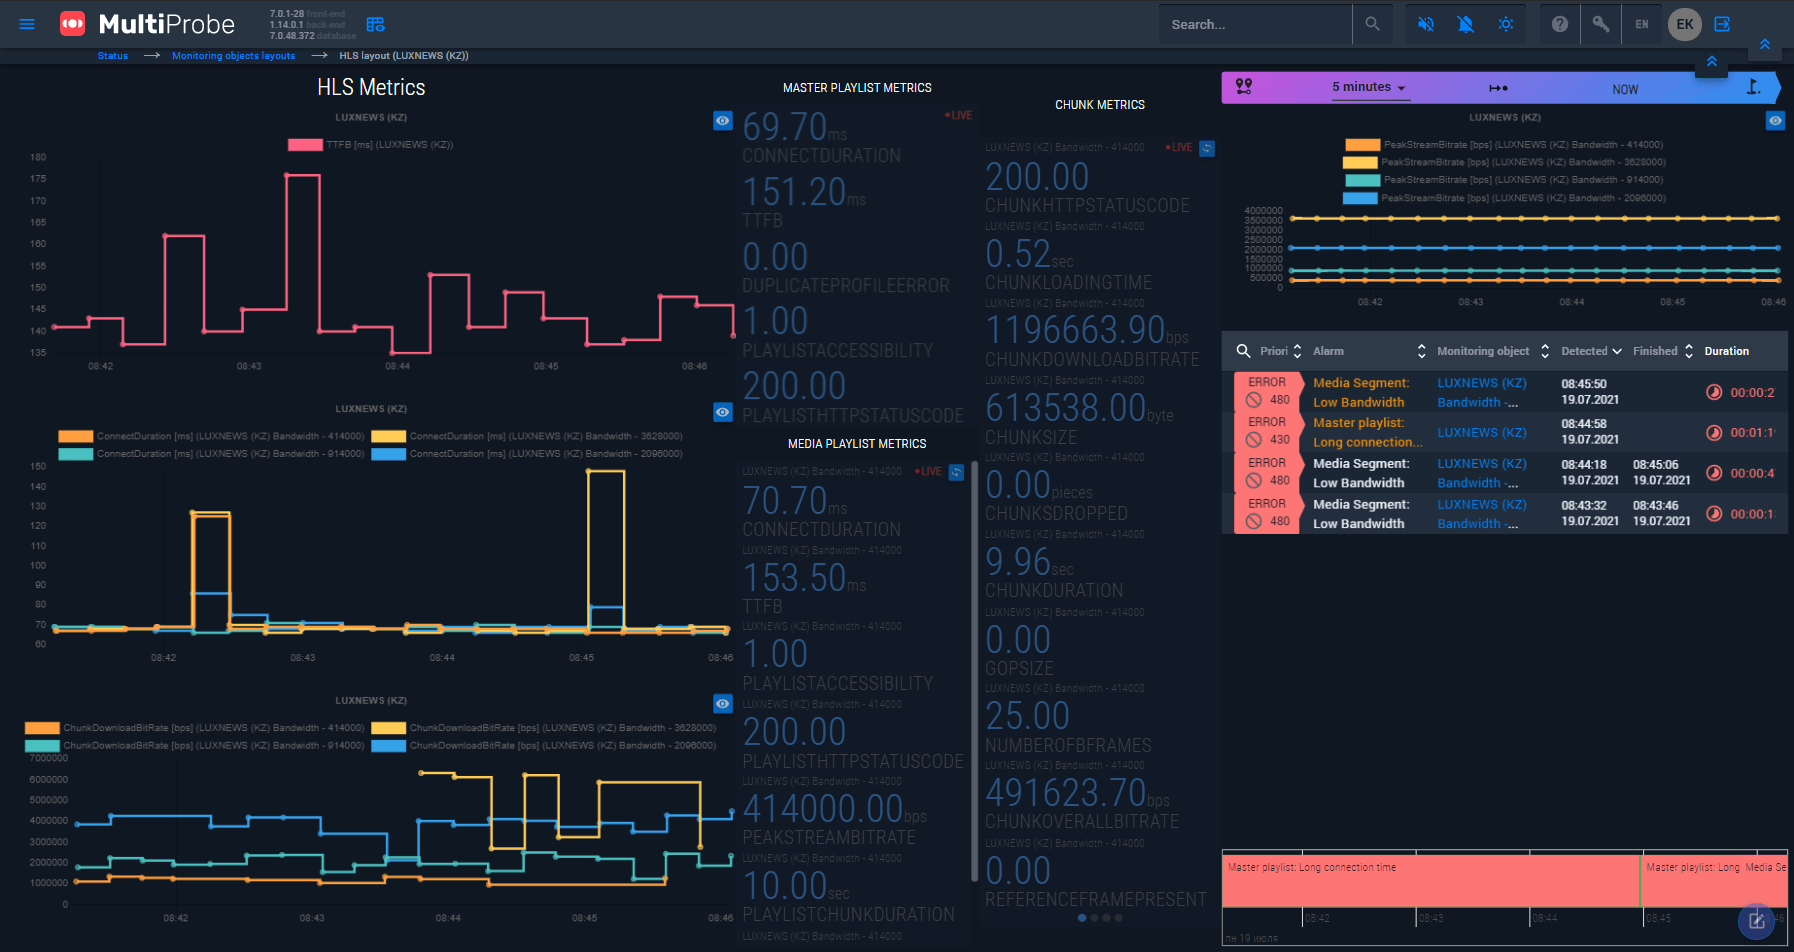
Task: Toggle eye icon on PeakStreamBitrate chart
Action: tap(1775, 121)
